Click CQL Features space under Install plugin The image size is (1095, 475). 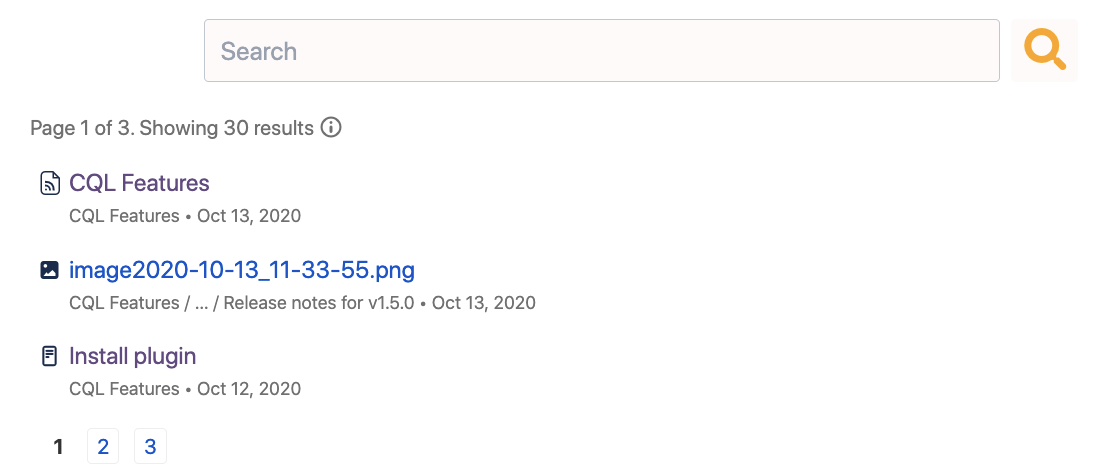[124, 389]
